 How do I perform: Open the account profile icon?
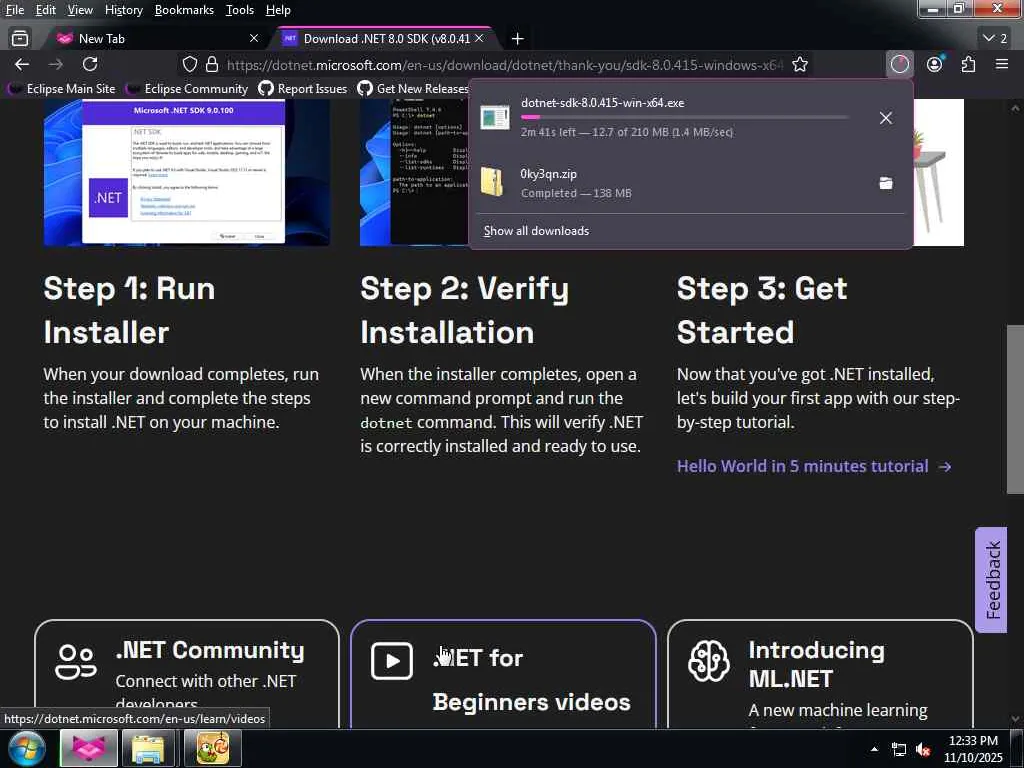point(935,64)
